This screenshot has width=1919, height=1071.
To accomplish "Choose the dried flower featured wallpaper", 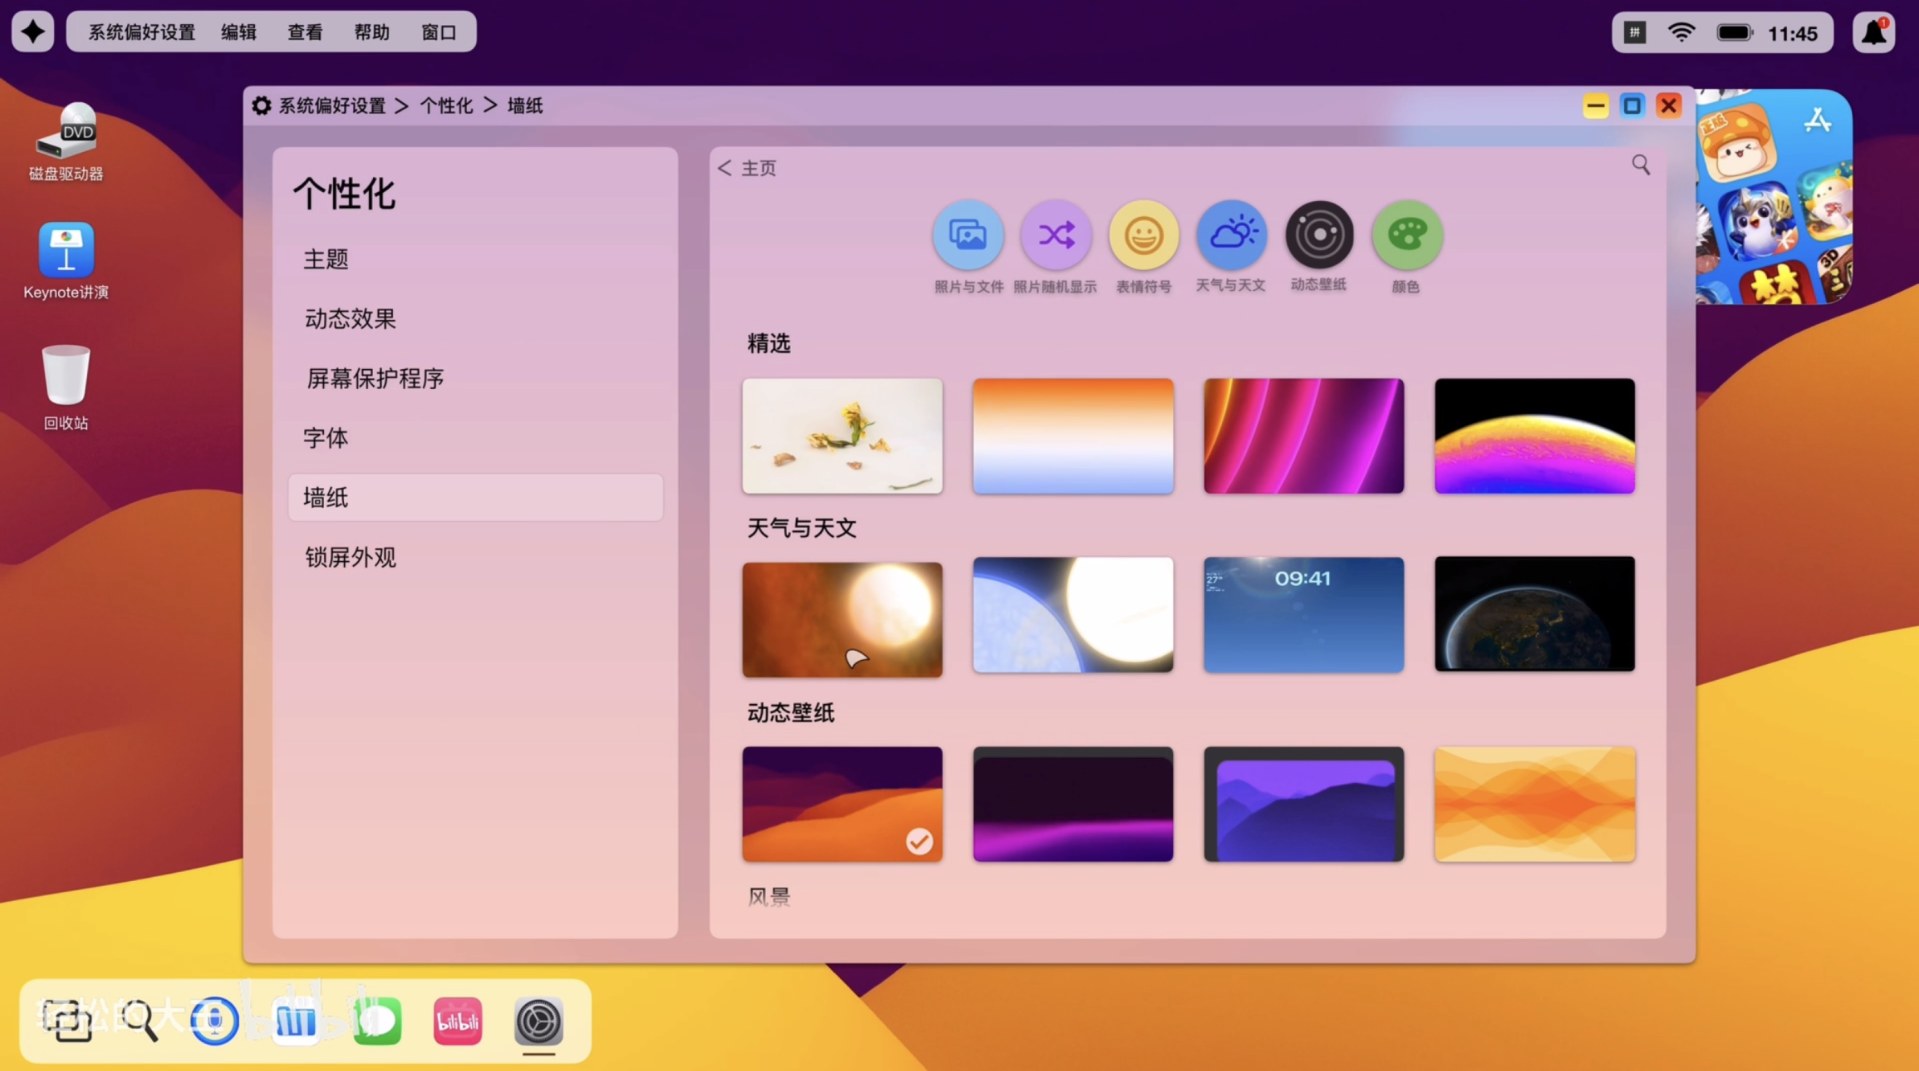I will tap(842, 436).
